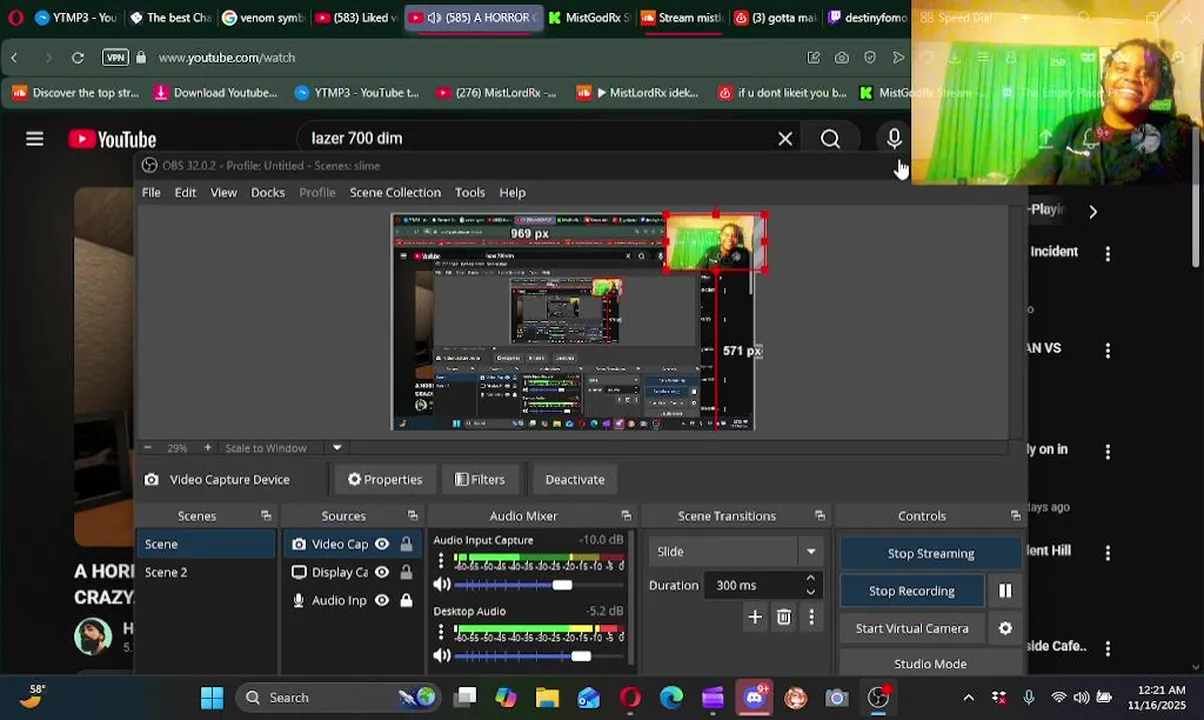Click Start Virtual Camera
1204x720 pixels.
click(912, 628)
